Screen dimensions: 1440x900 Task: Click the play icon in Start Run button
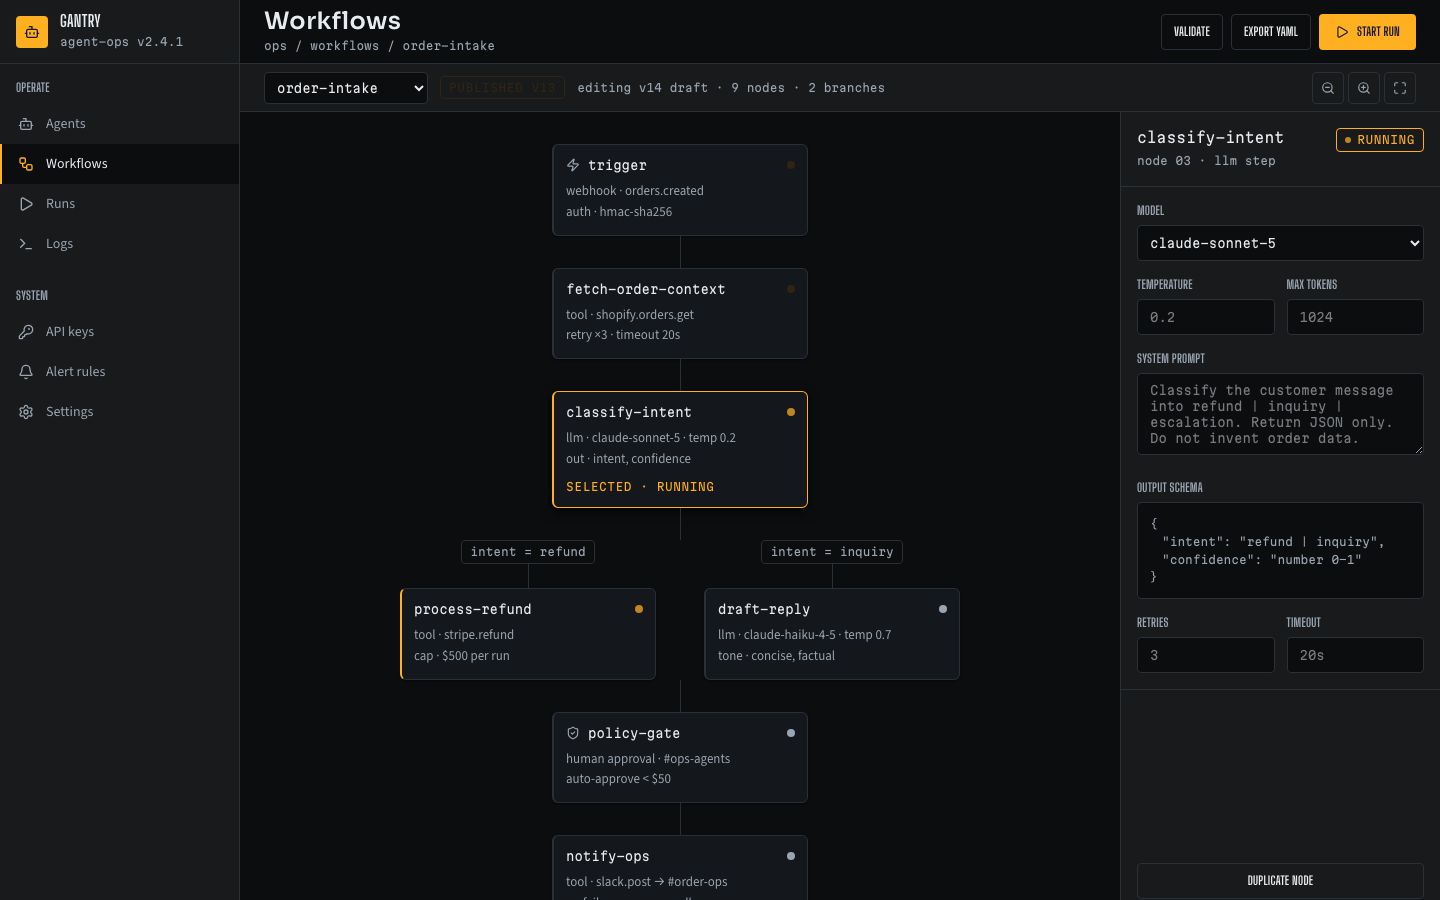pos(1342,32)
